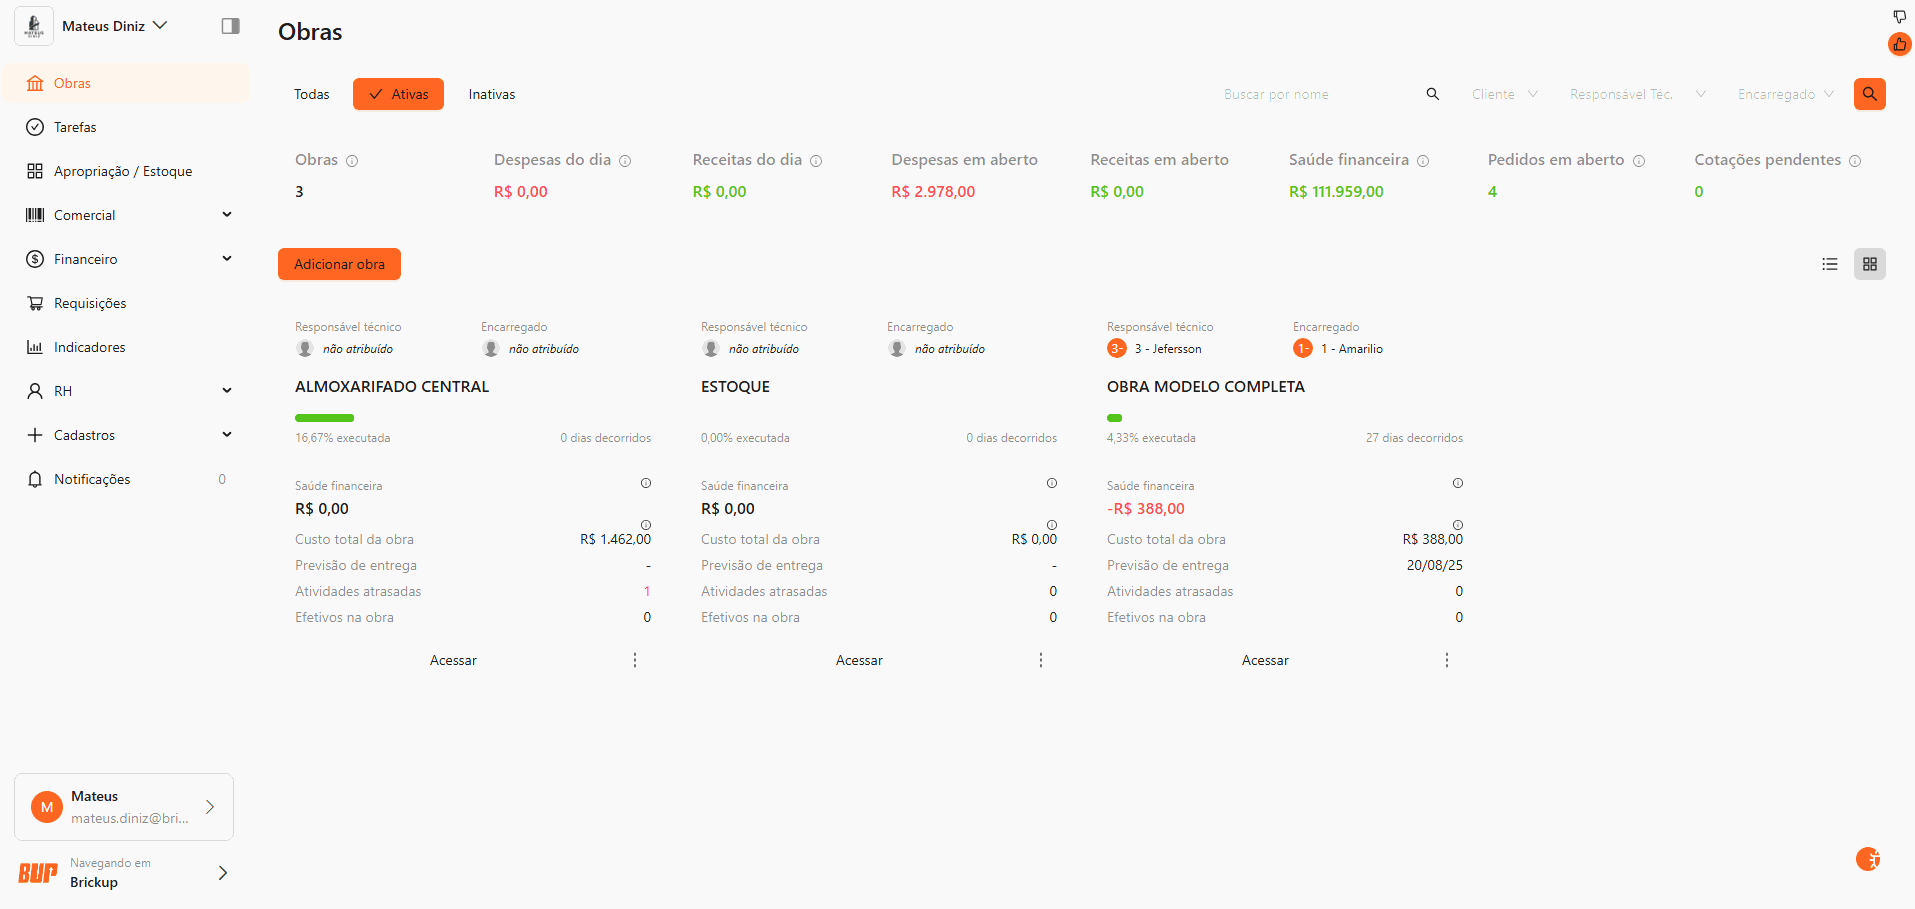
Task: Click the Obras building icon
Action: point(35,83)
